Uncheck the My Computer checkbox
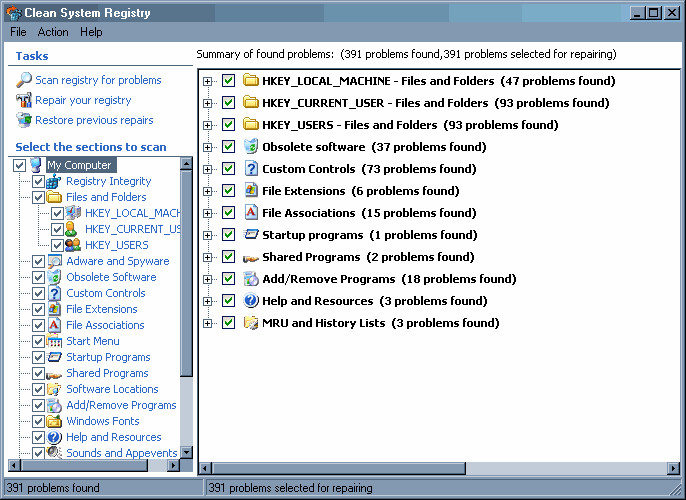This screenshot has height=500, width=686. 19,165
